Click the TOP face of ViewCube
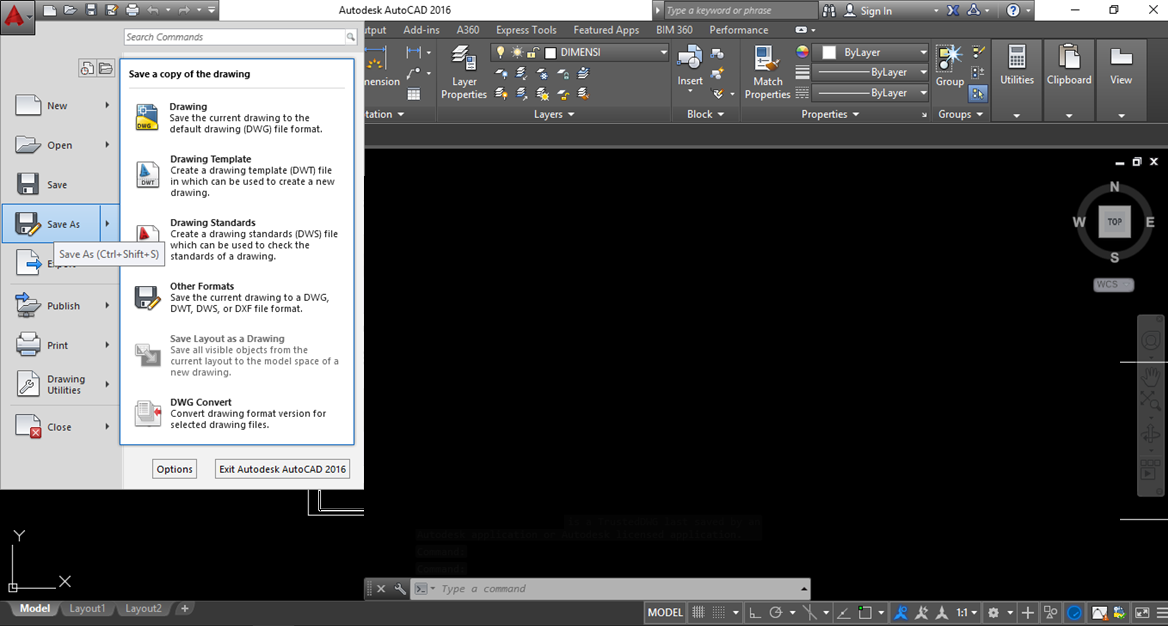The width and height of the screenshot is (1168, 626). coord(1114,222)
